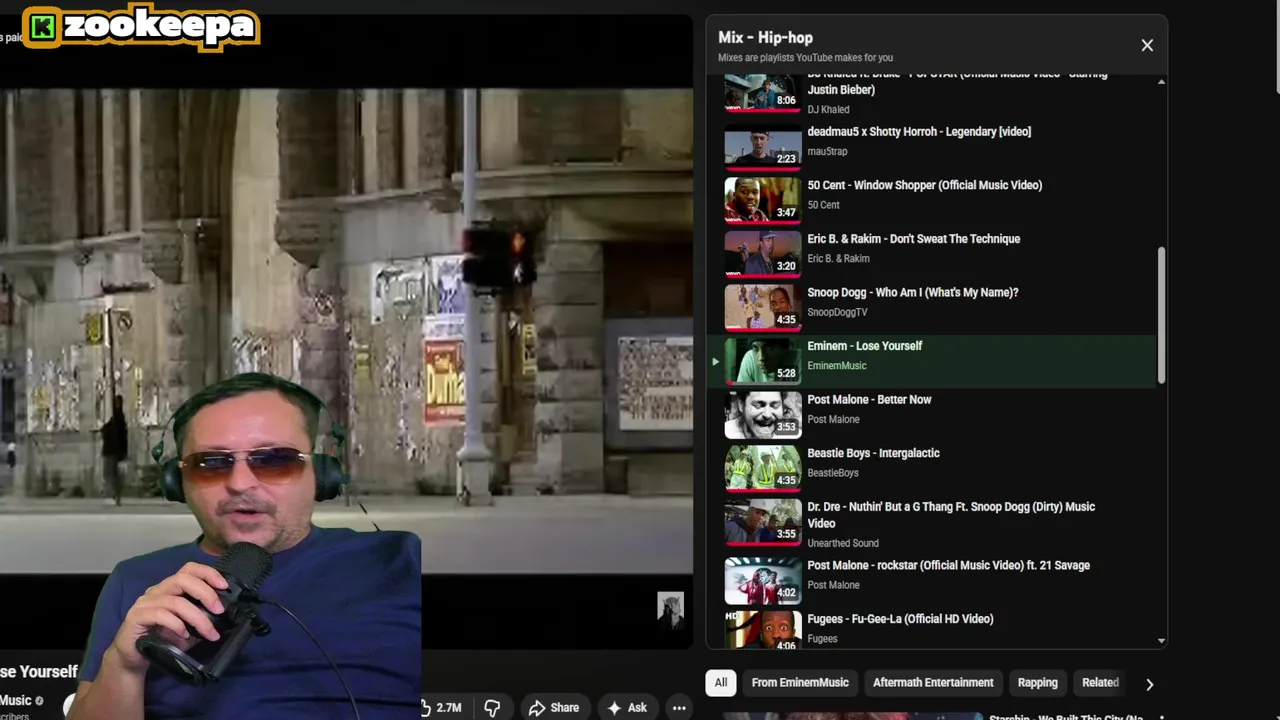Click the channel watermark in video corner
The image size is (1280, 720).
(670, 608)
